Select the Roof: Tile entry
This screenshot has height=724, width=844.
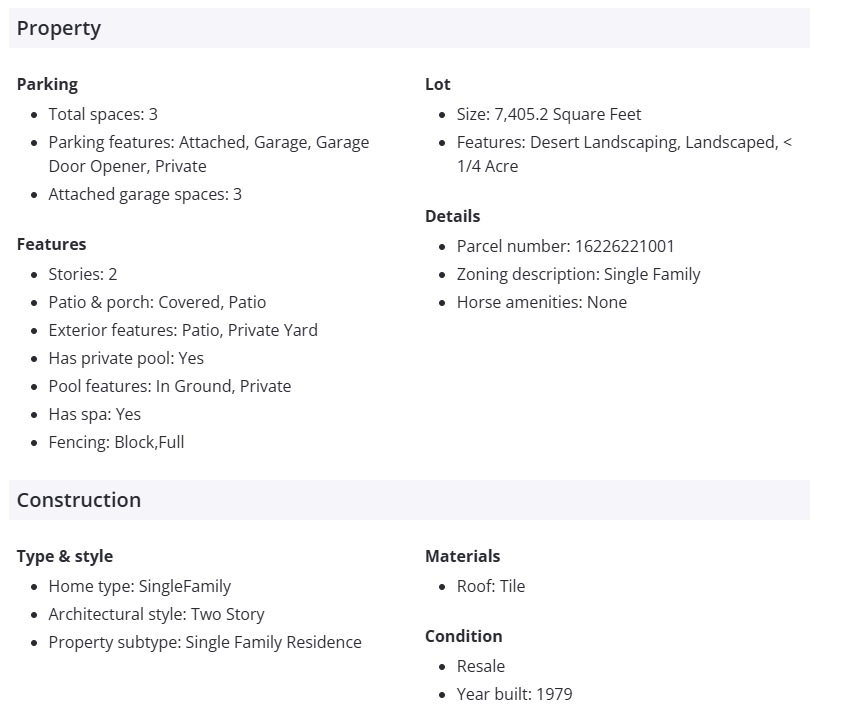point(491,586)
